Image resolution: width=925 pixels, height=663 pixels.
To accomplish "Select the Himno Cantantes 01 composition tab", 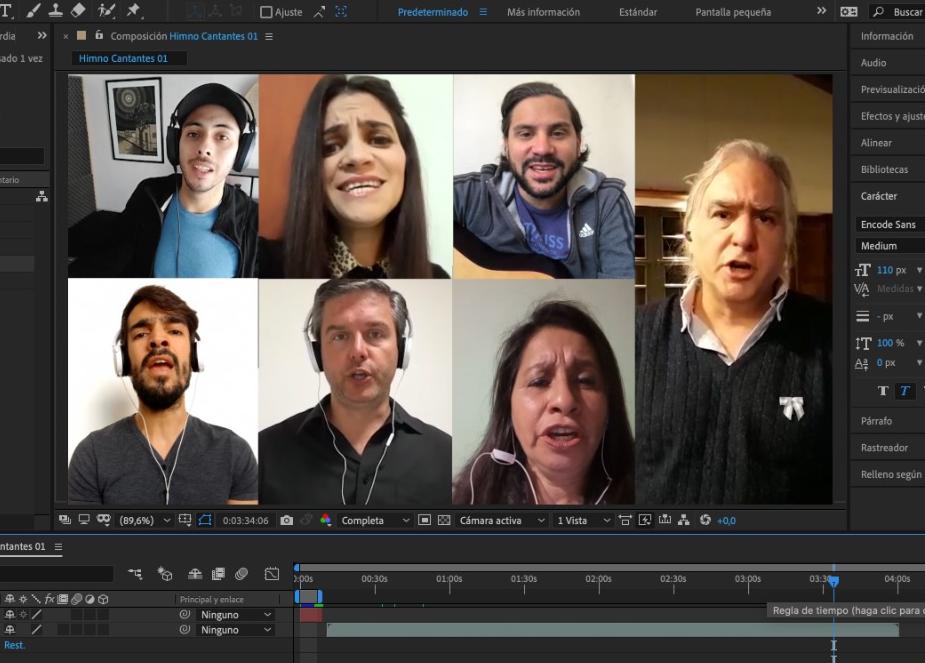I will [x=123, y=58].
